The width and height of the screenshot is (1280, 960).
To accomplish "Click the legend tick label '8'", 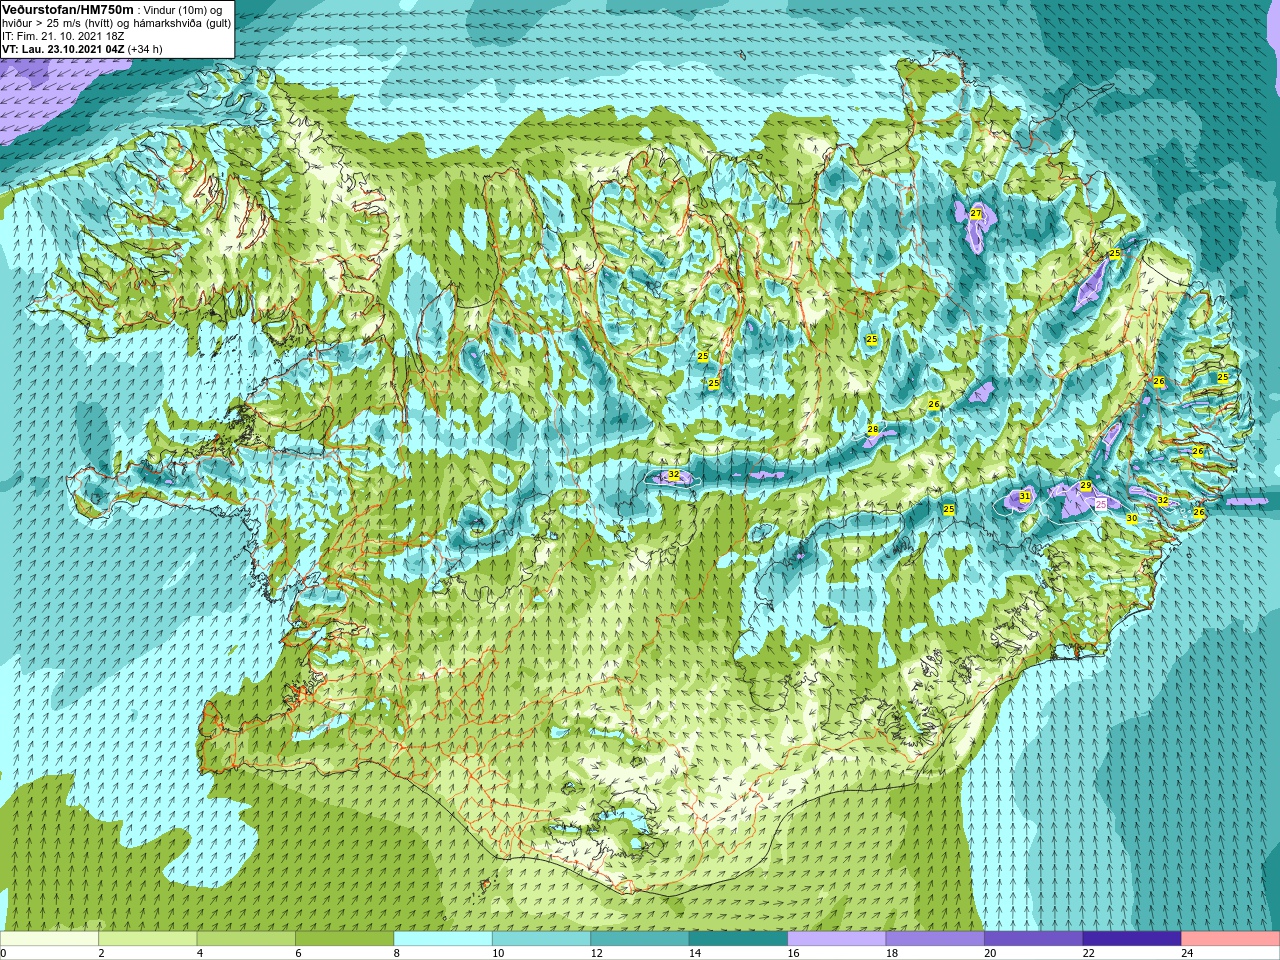I will click(397, 953).
